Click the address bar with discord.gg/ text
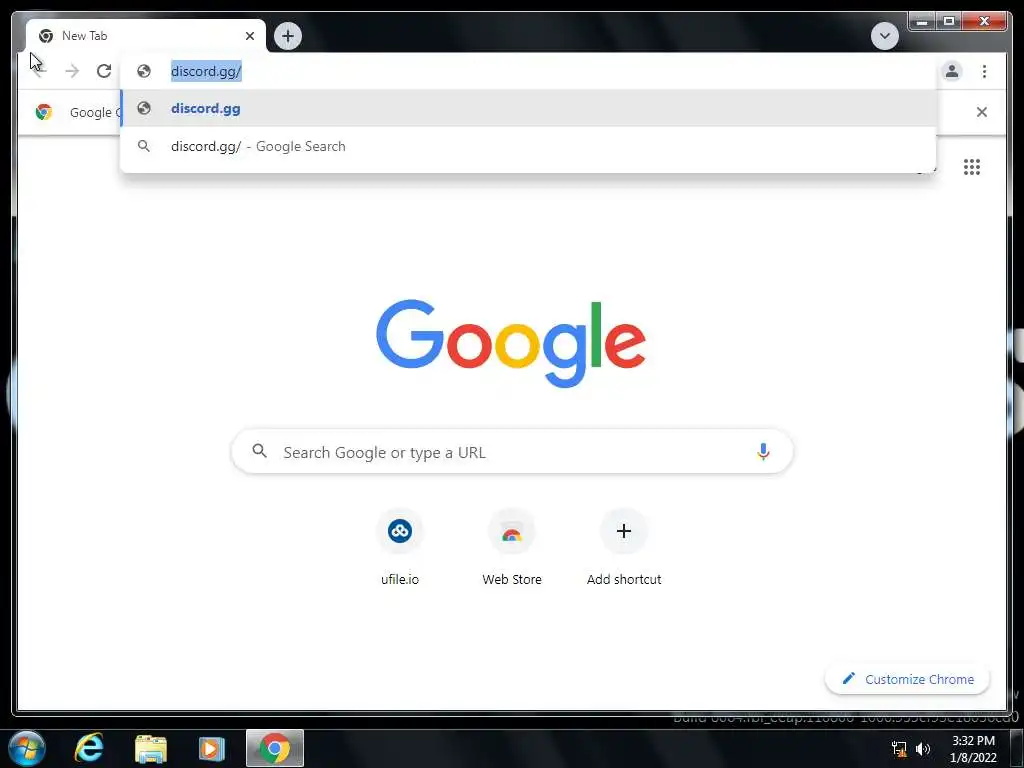 (528, 71)
